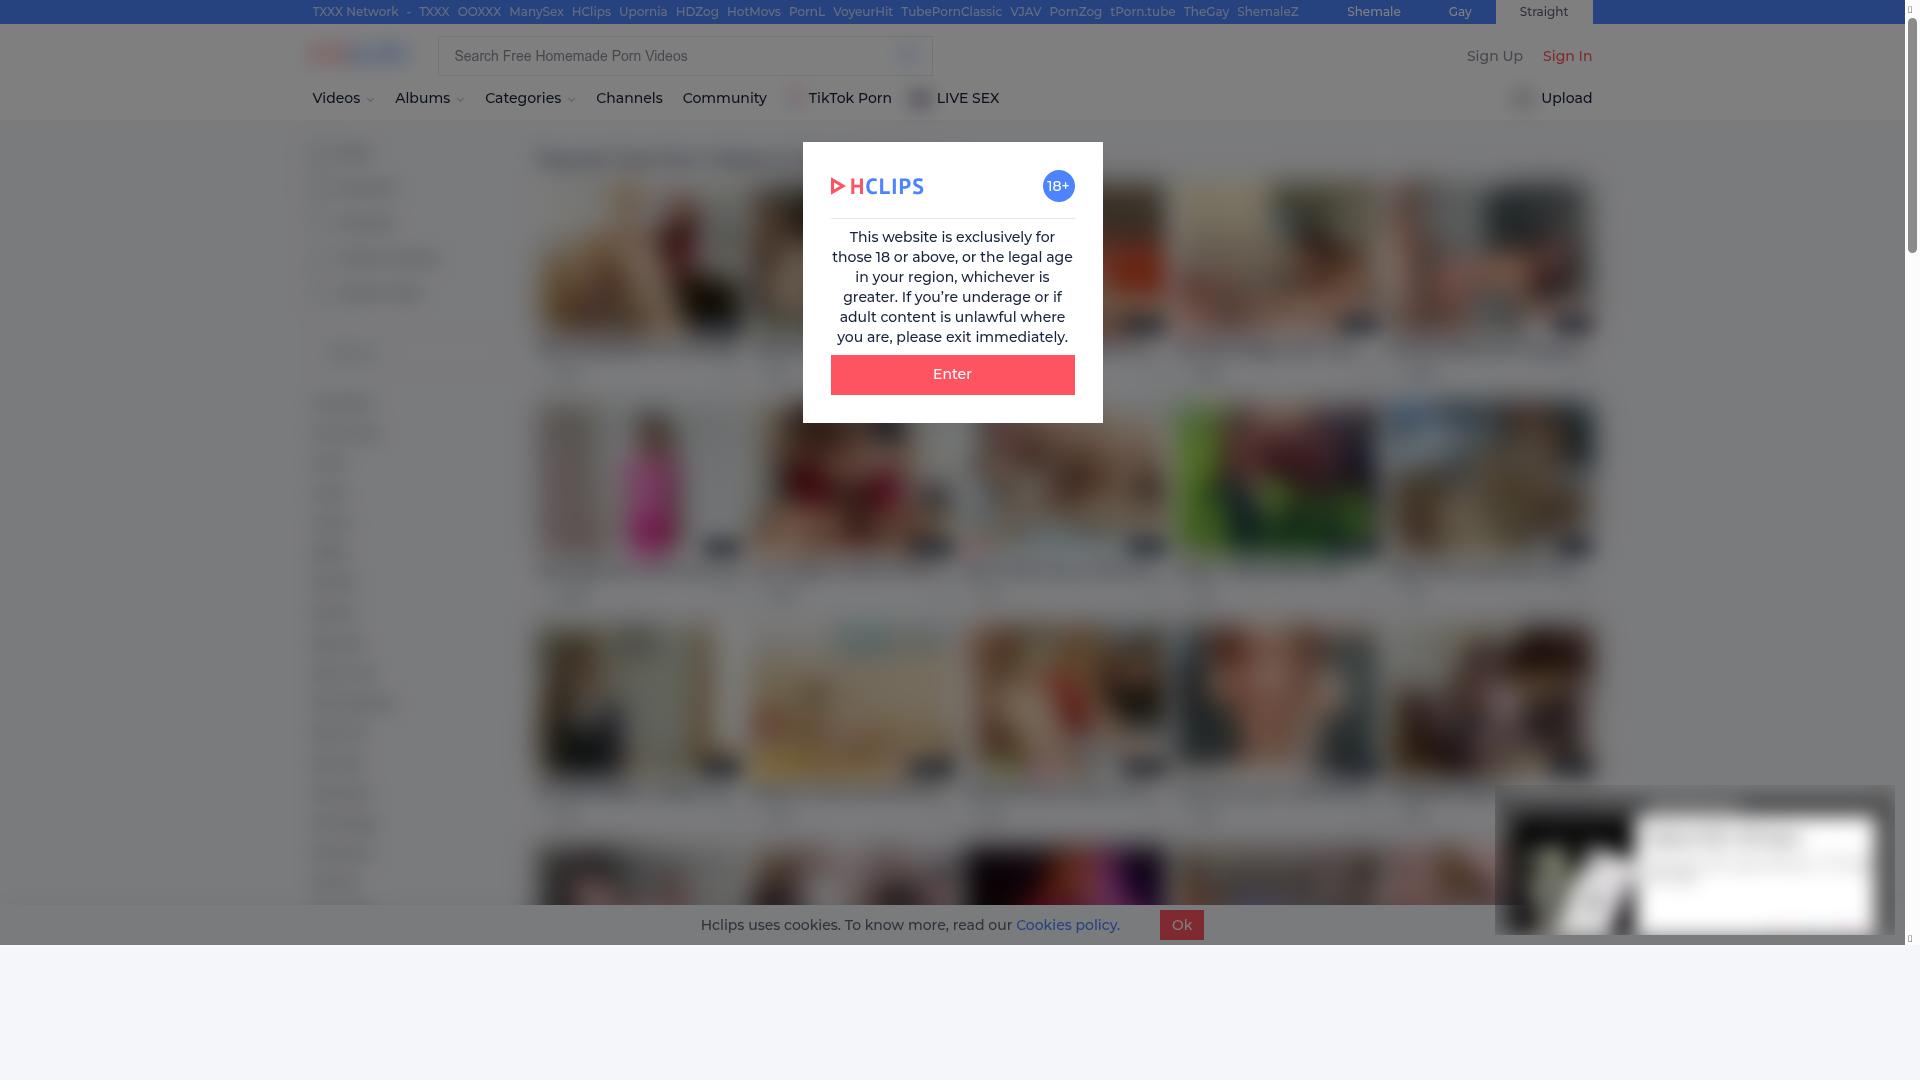This screenshot has height=1080, width=1920.
Task: Click the Upload icon
Action: coord(1522,98)
